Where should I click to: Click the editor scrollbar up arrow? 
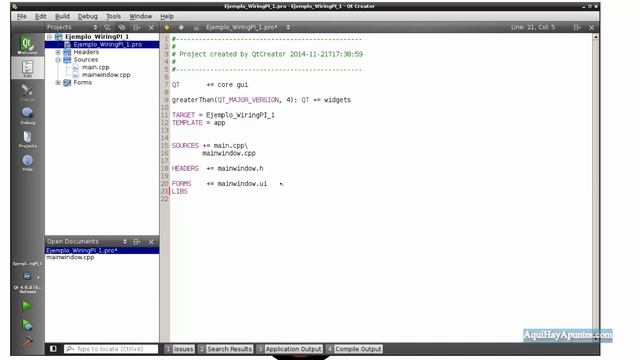[596, 37]
